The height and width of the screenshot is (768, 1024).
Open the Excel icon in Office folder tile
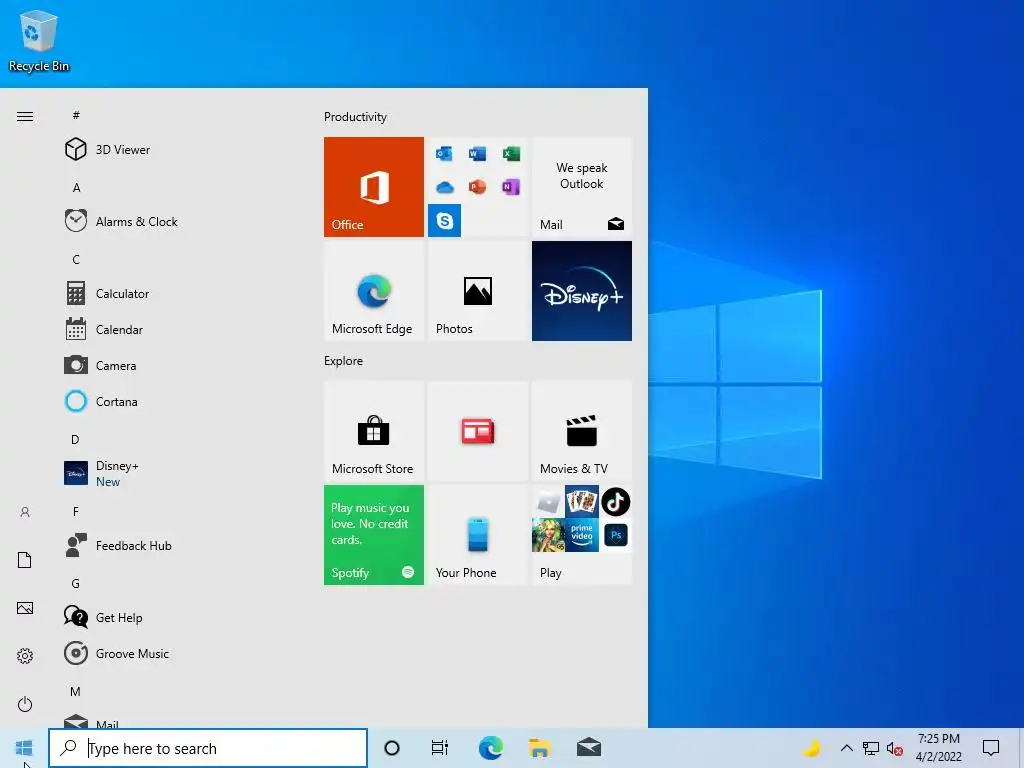511,153
